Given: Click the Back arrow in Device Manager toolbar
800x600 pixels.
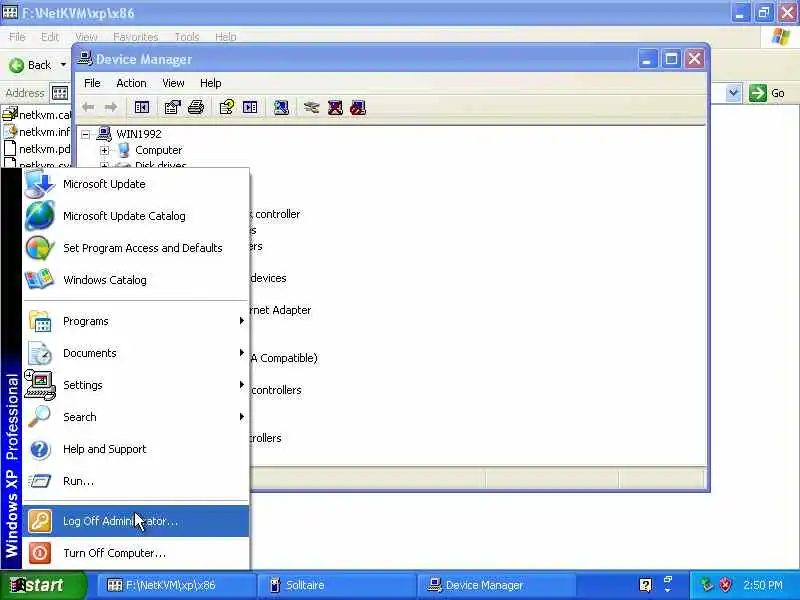Looking at the screenshot, I should pos(88,107).
